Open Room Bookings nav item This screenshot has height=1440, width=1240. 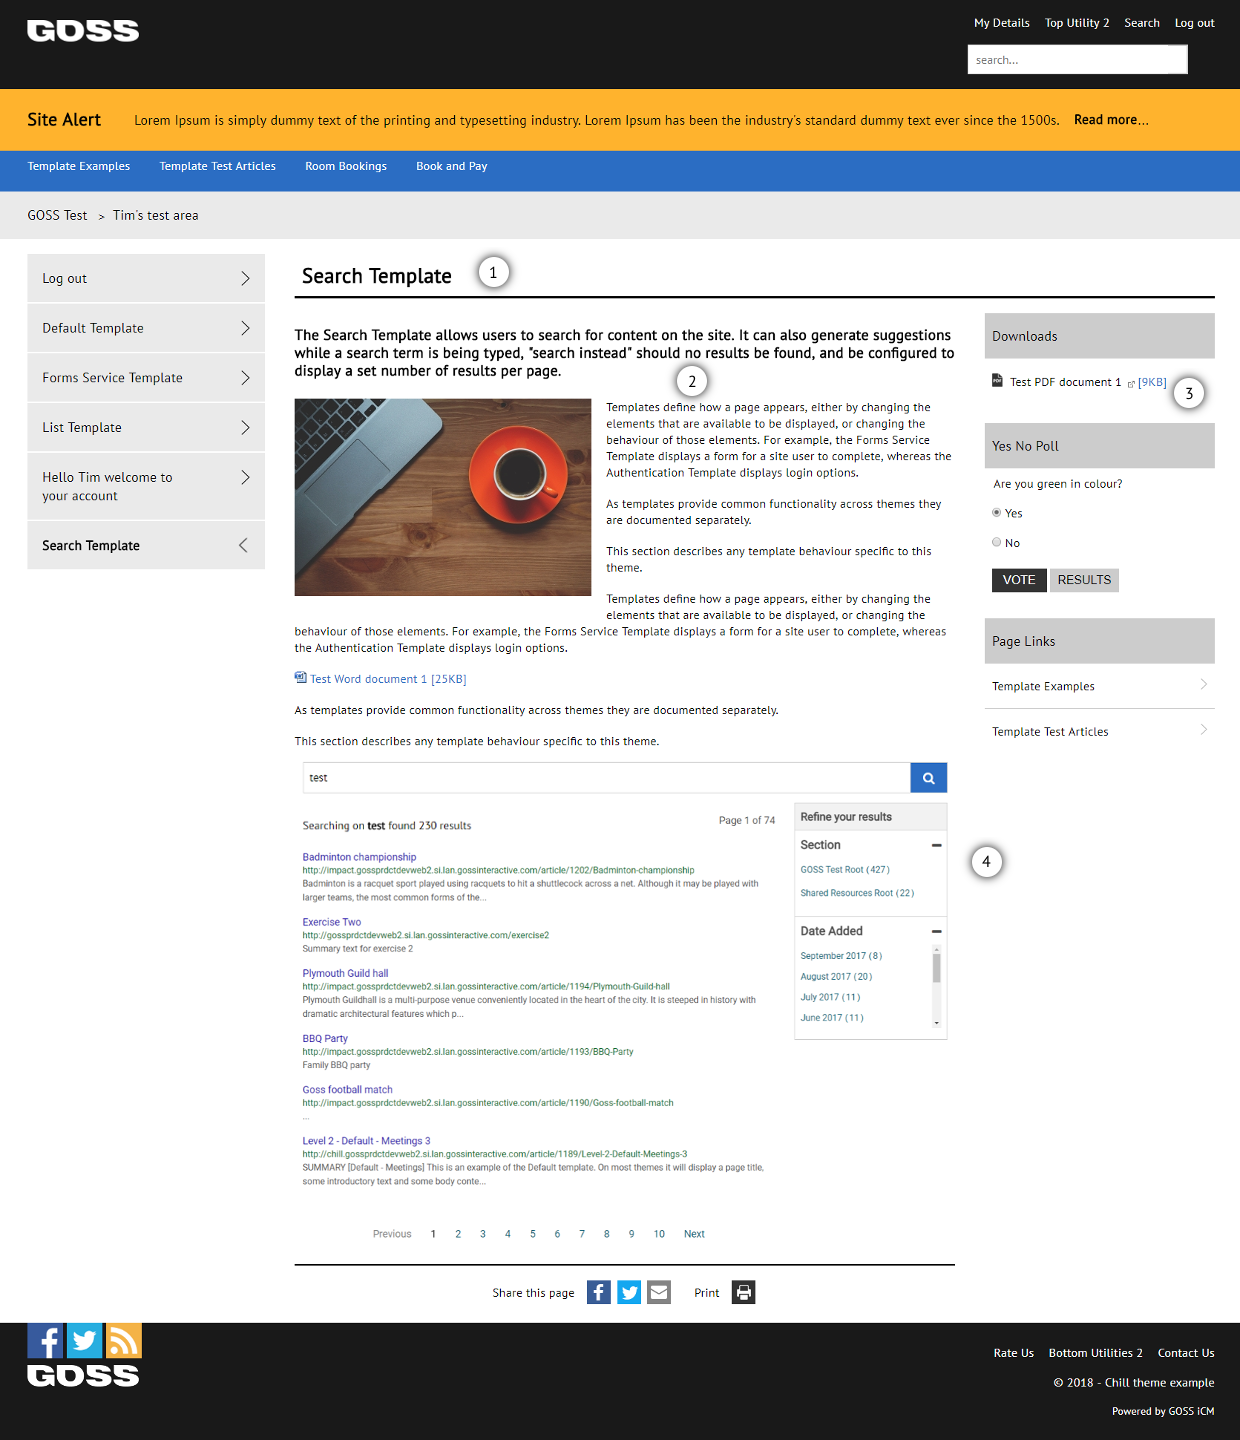pos(346,166)
